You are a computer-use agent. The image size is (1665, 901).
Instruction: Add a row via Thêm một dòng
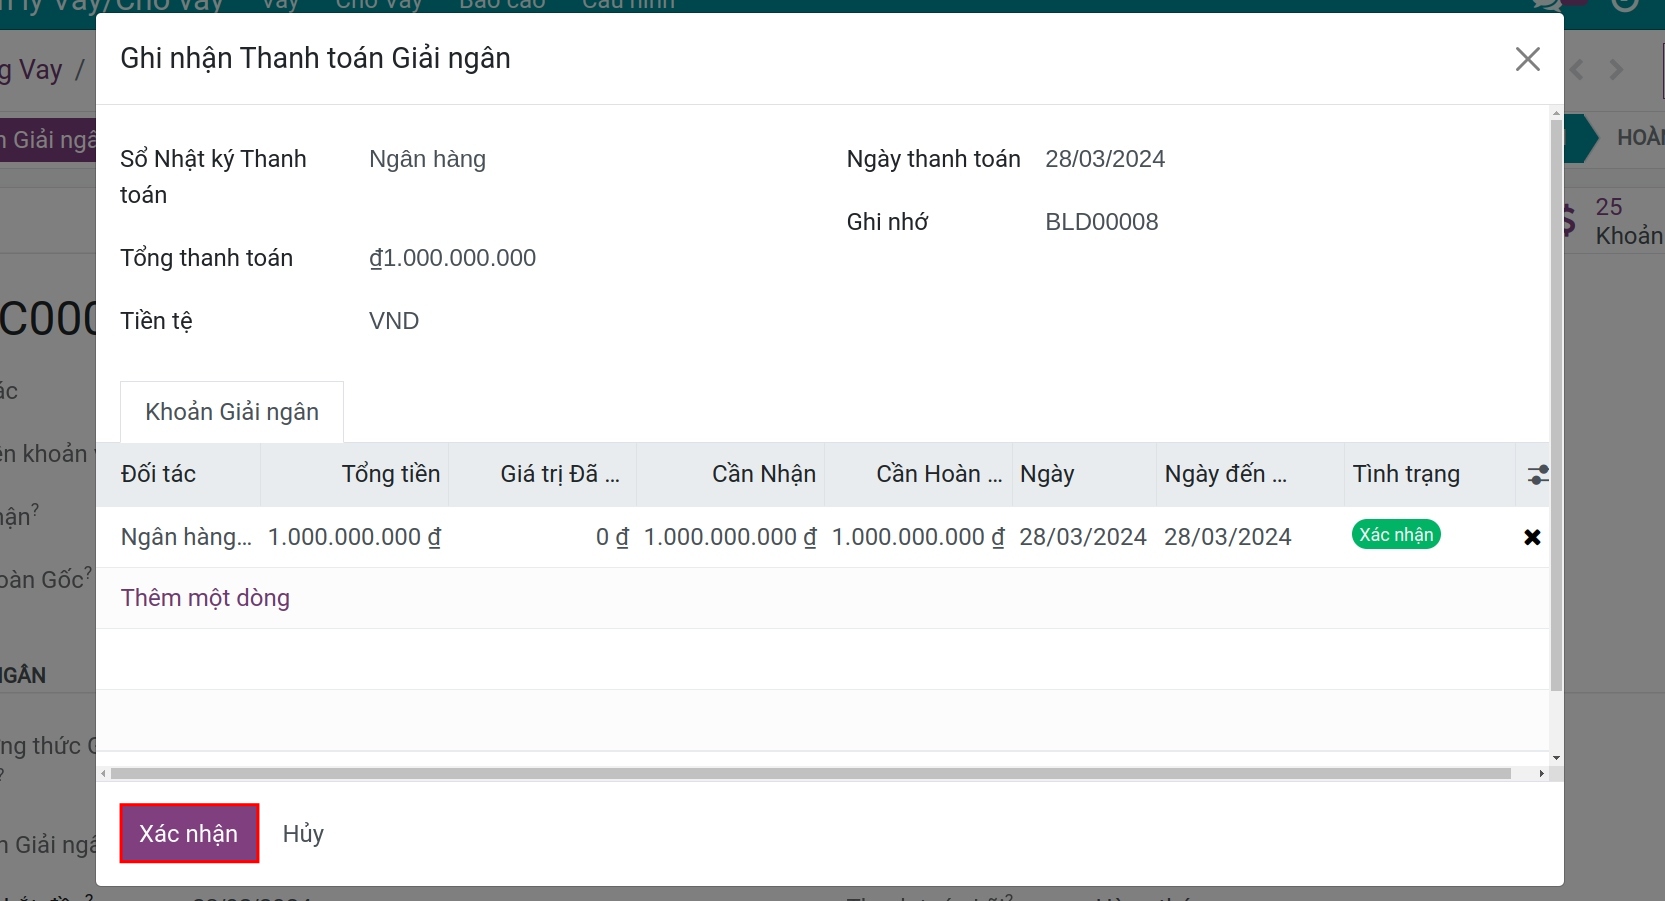pyautogui.click(x=205, y=598)
